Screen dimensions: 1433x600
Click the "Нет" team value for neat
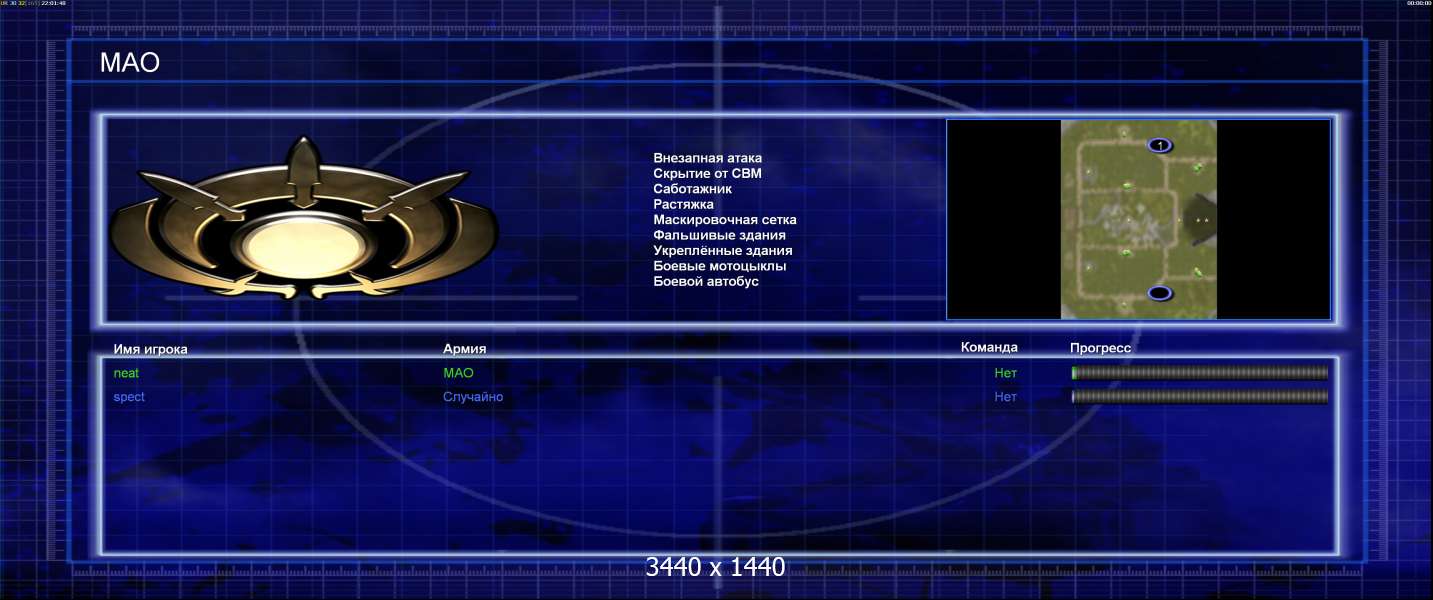tap(1006, 373)
